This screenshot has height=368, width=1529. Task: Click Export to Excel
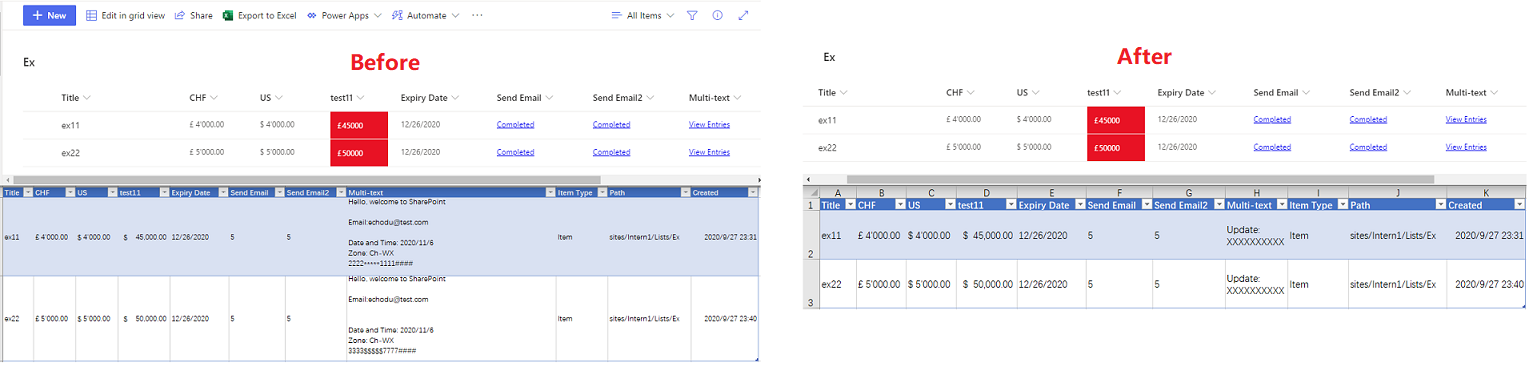259,16
